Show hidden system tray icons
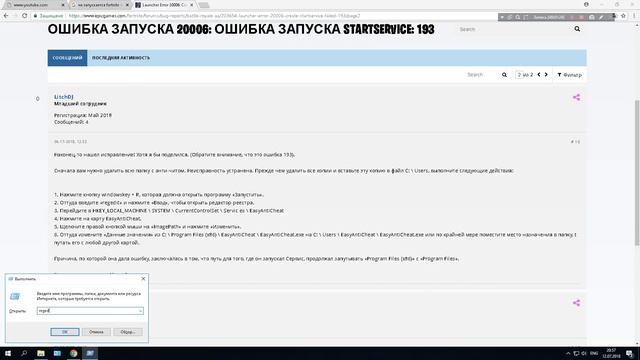Image resolution: width=640 pixels, height=360 pixels. coord(568,353)
